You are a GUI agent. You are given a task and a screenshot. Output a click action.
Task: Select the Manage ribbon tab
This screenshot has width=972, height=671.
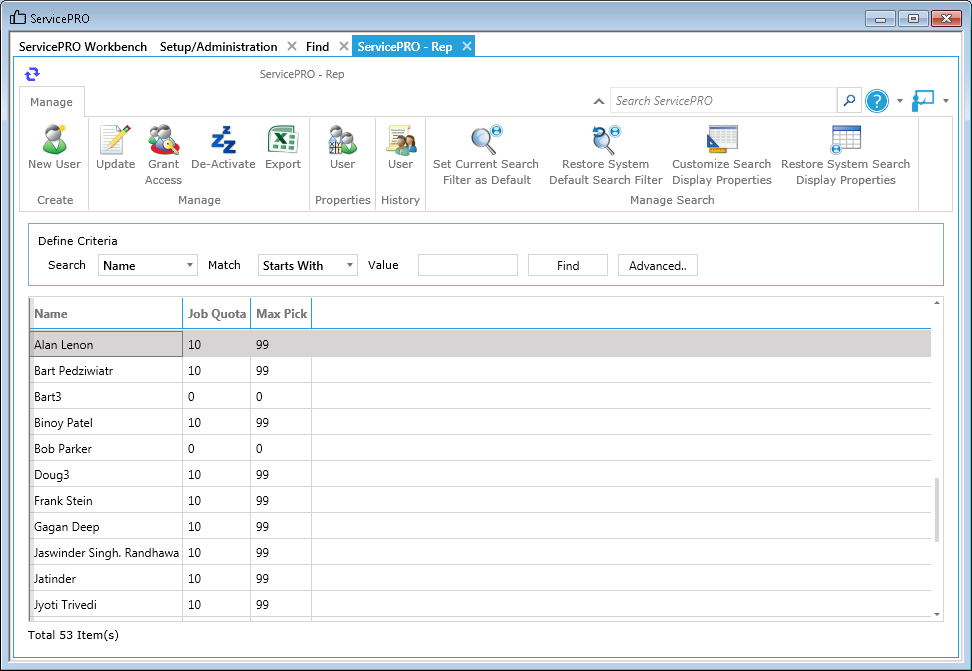point(51,102)
